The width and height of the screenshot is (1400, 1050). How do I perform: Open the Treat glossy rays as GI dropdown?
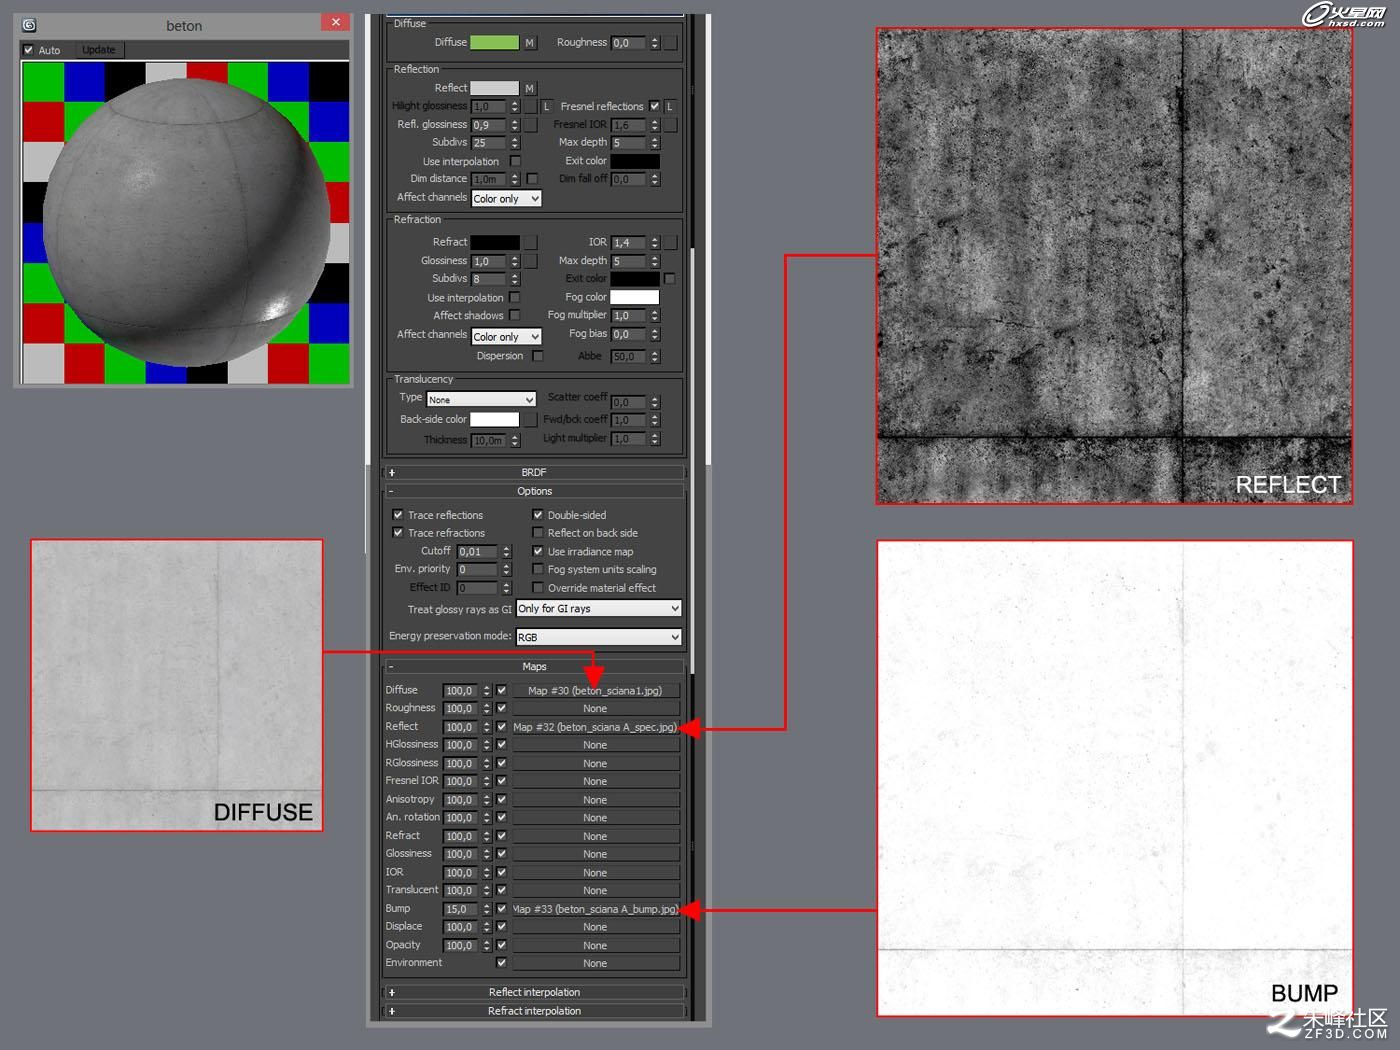pos(598,608)
